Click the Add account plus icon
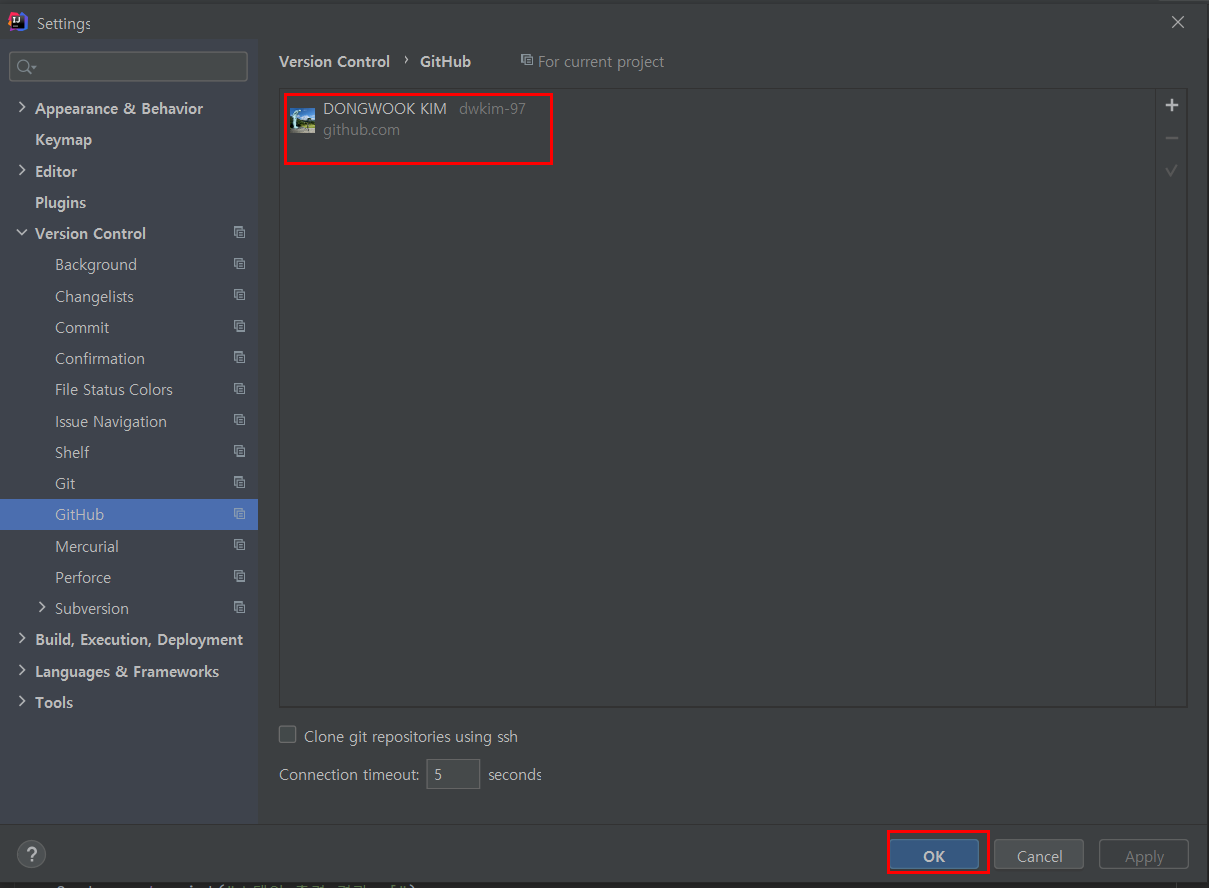The width and height of the screenshot is (1209, 888). click(x=1172, y=105)
